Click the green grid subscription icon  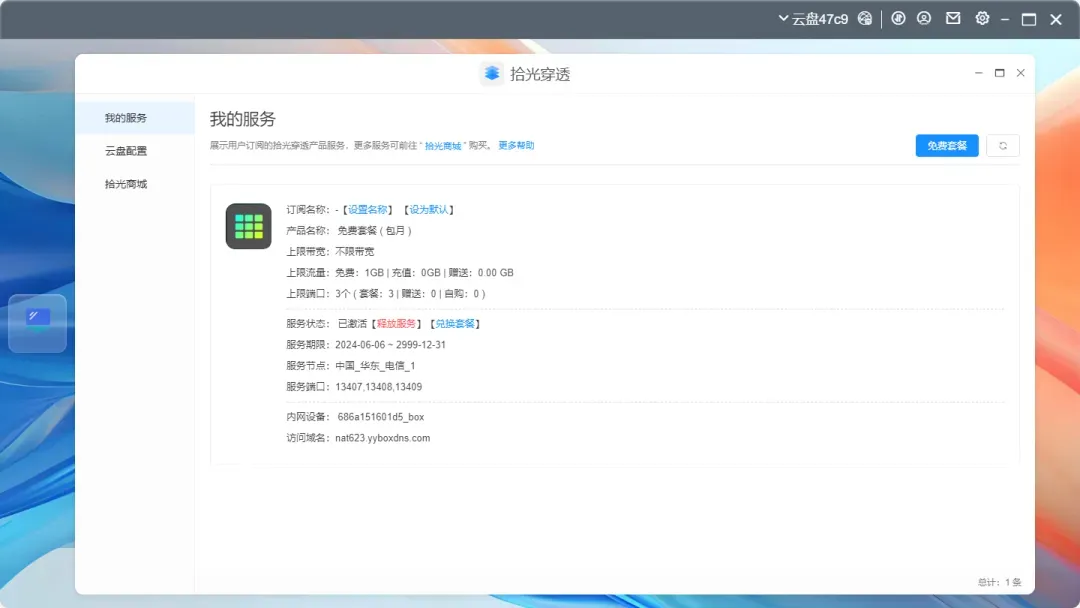point(249,226)
